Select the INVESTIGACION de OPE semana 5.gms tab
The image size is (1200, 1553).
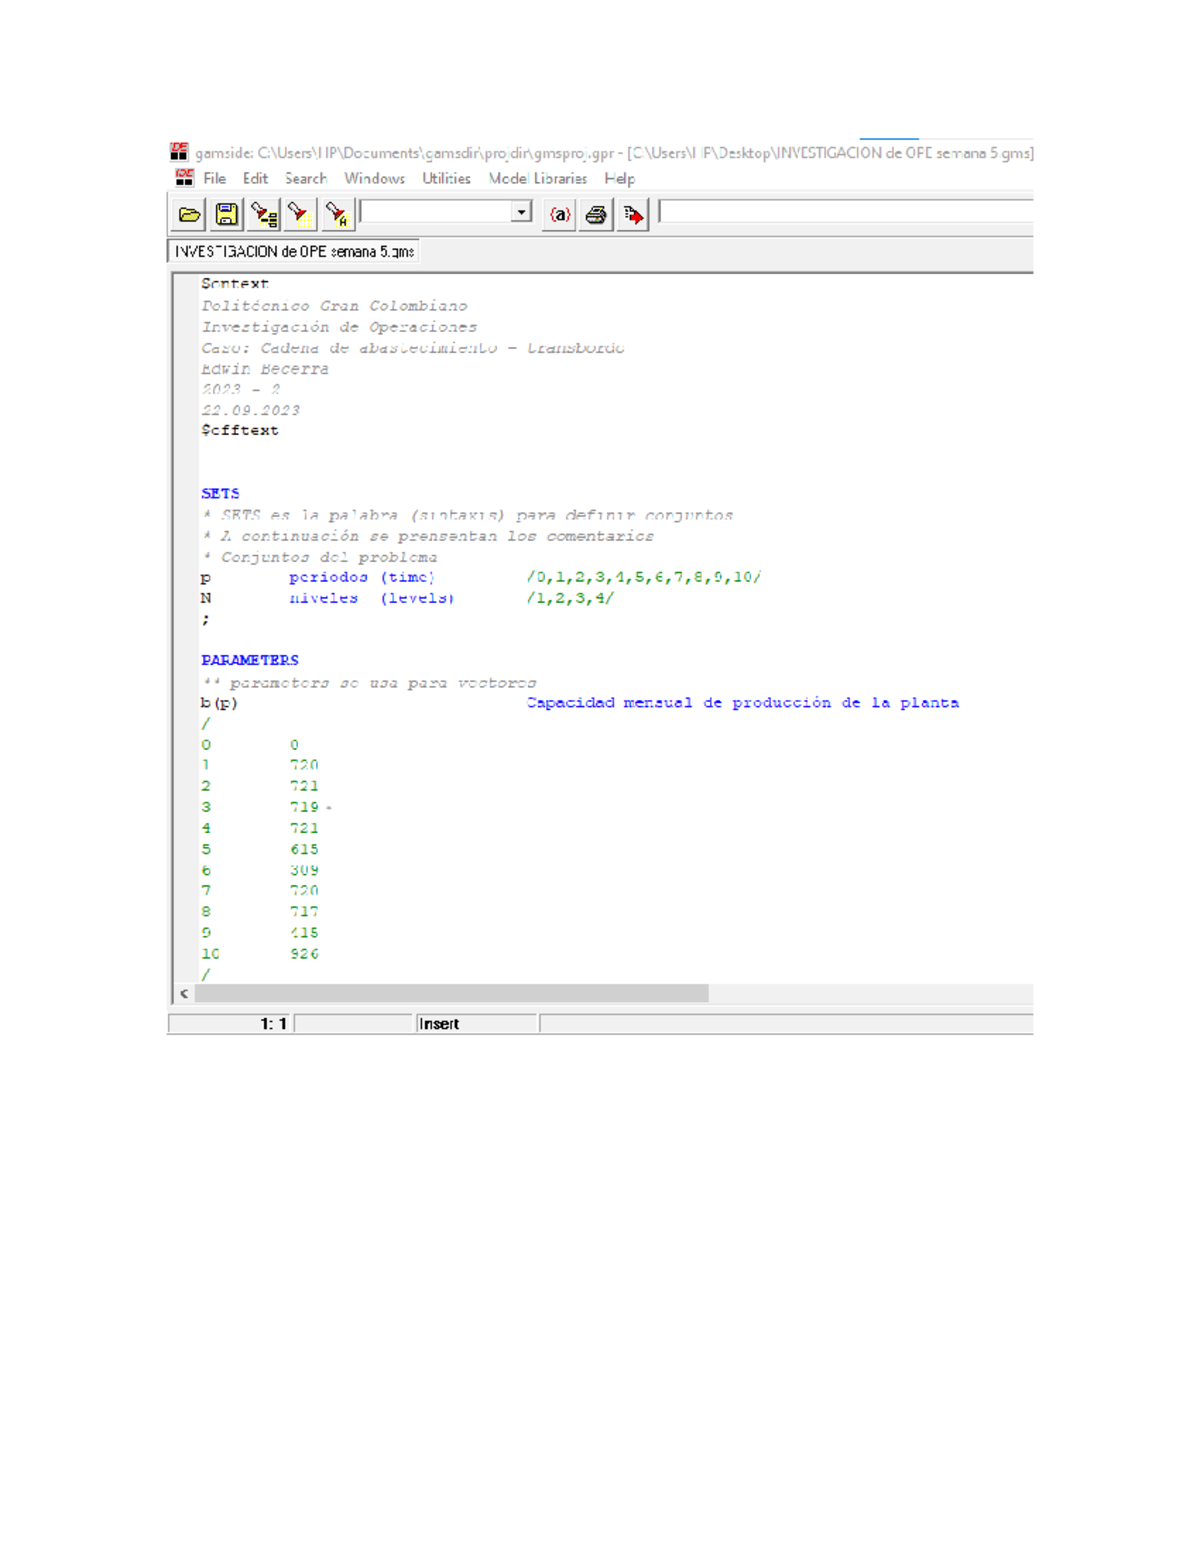coord(294,252)
